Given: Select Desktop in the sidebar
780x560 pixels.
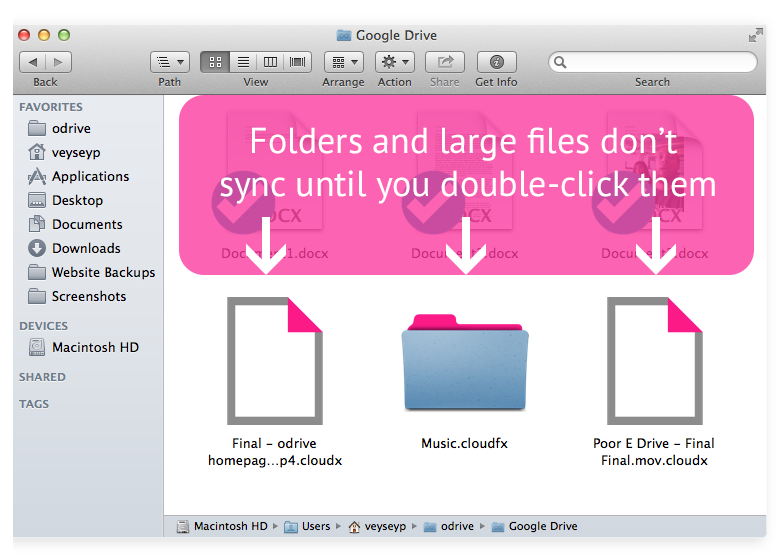Looking at the screenshot, I should [x=89, y=200].
